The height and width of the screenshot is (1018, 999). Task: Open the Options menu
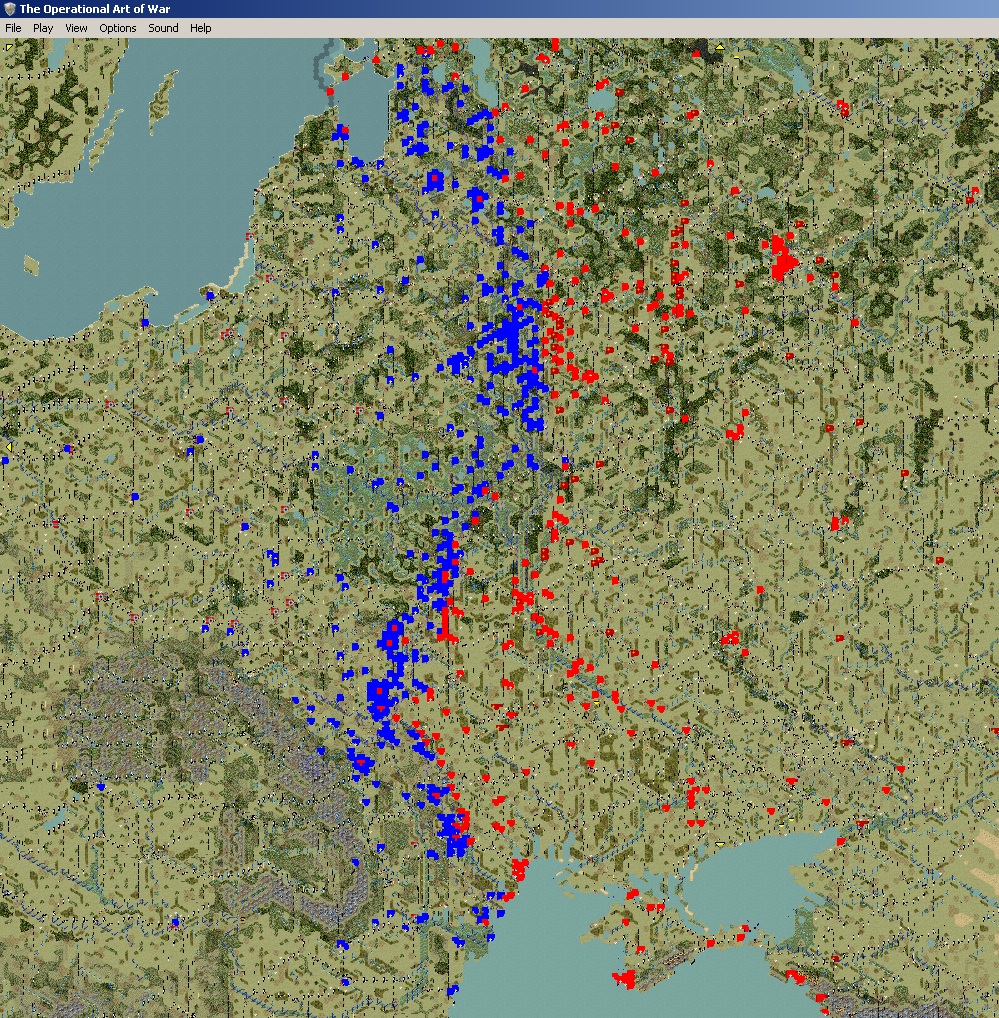[117, 28]
